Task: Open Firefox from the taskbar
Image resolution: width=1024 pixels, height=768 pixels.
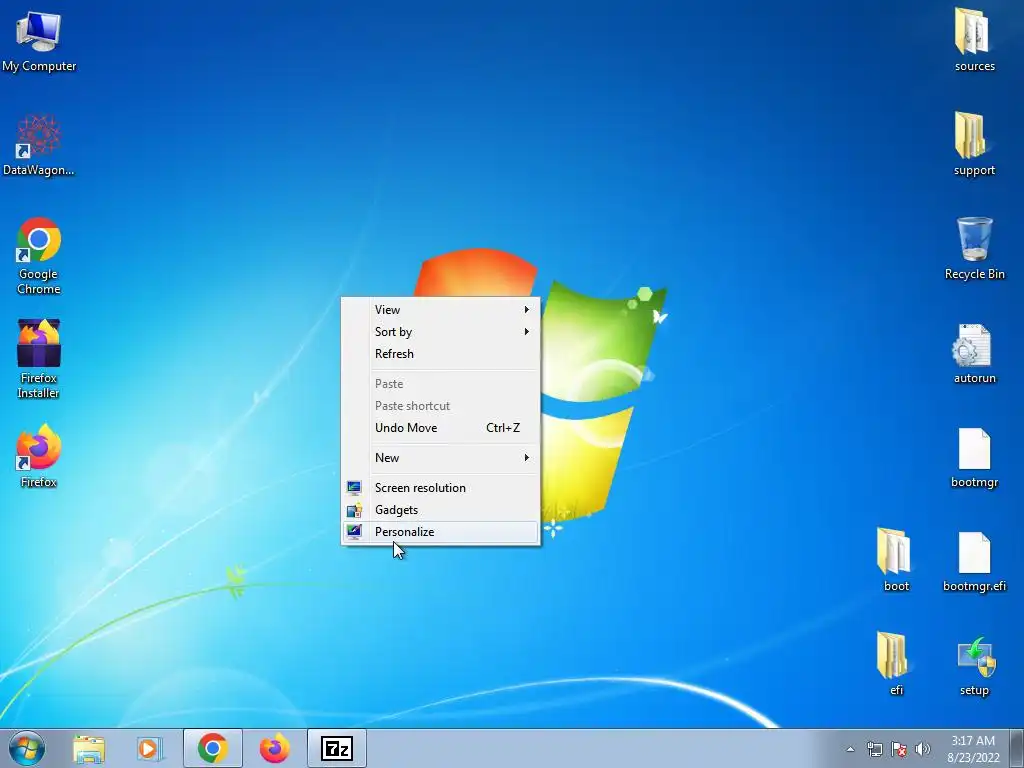Action: coord(274,748)
